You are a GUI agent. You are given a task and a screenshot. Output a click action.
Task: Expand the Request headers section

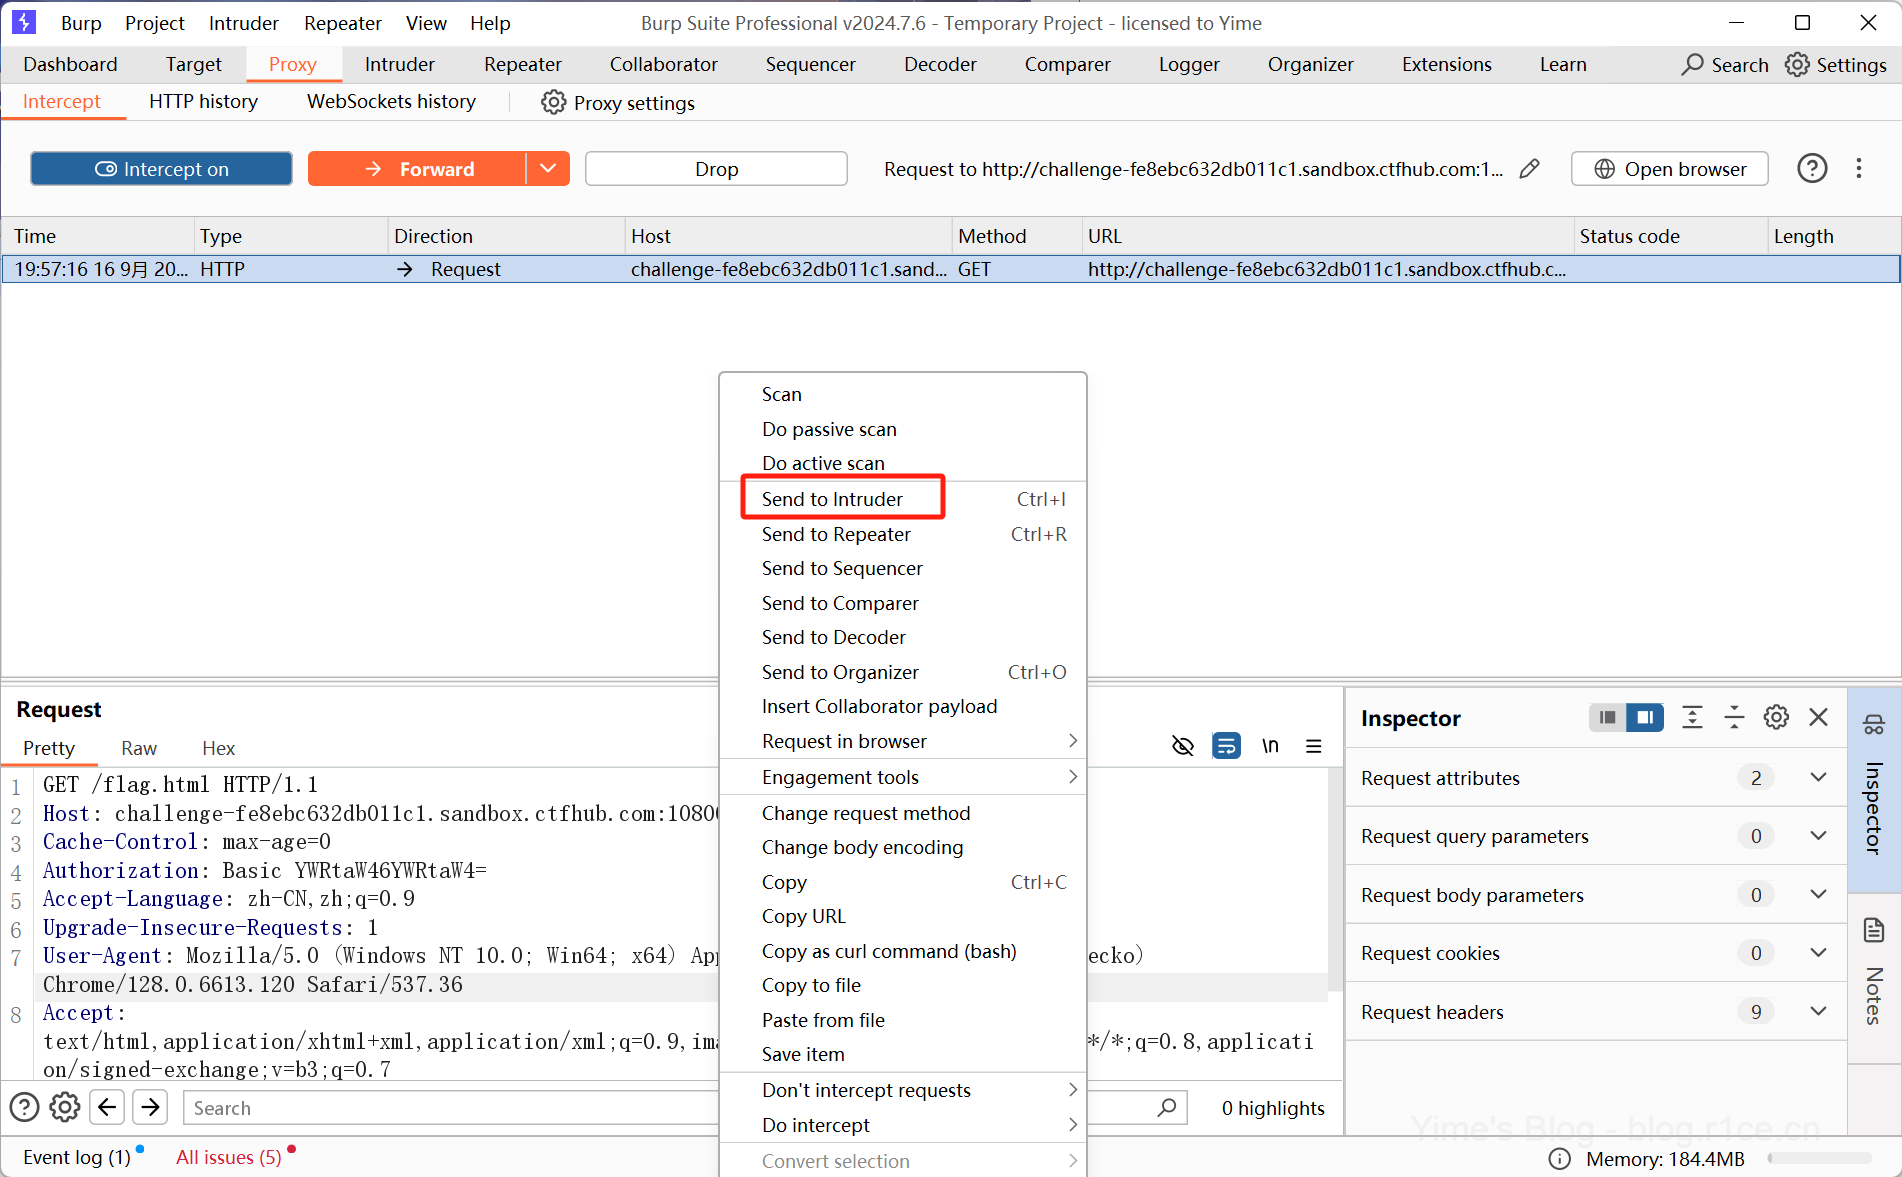pos(1818,1012)
